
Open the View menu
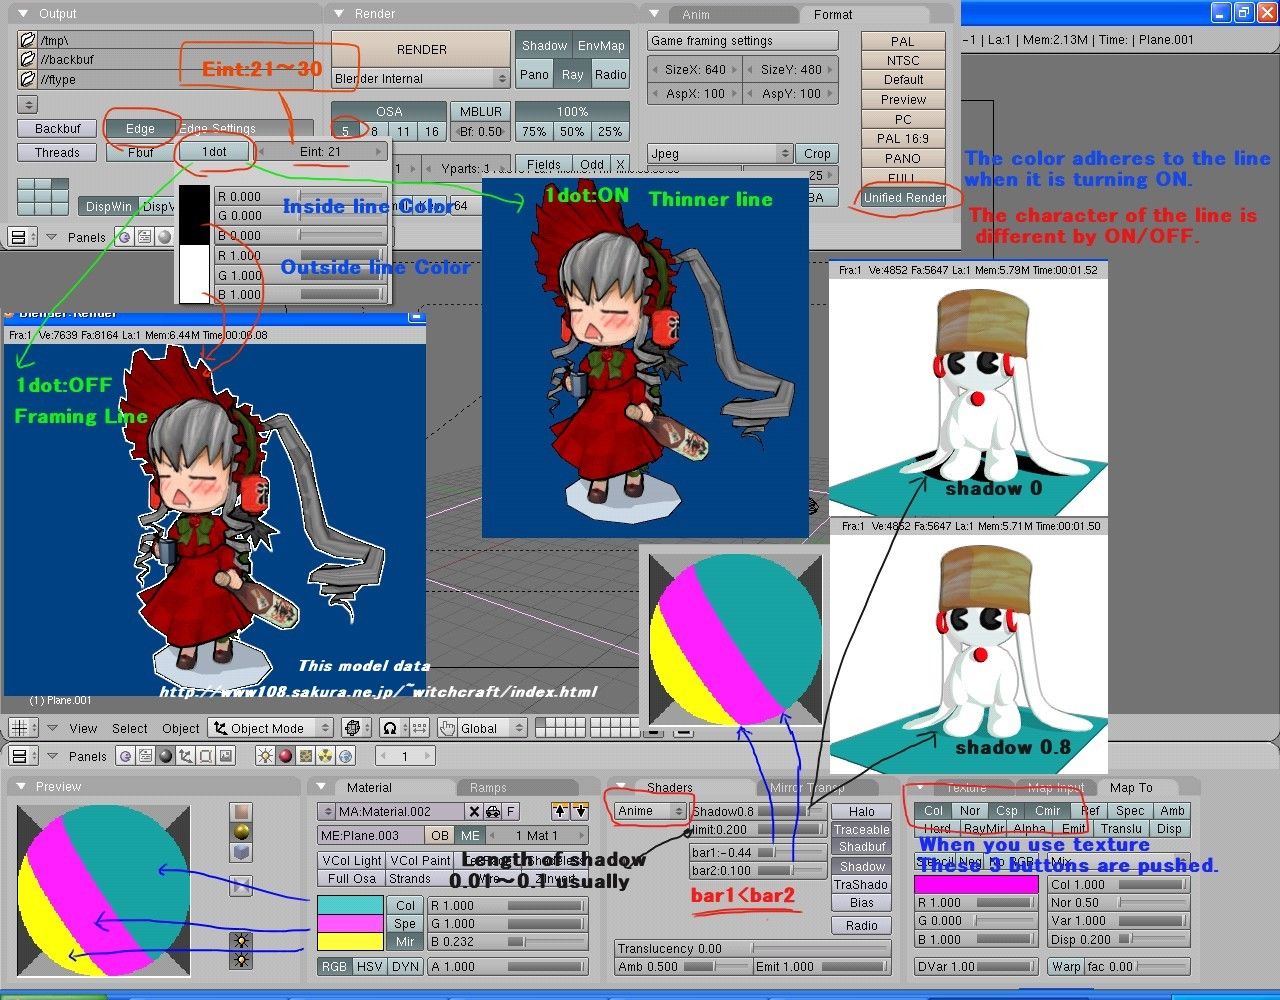click(x=83, y=729)
